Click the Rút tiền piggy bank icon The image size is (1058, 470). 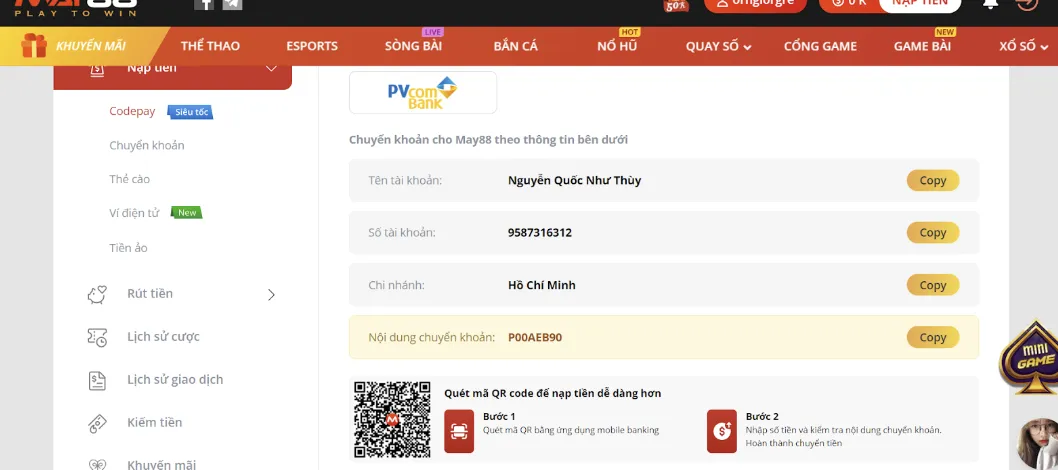pyautogui.click(x=97, y=294)
